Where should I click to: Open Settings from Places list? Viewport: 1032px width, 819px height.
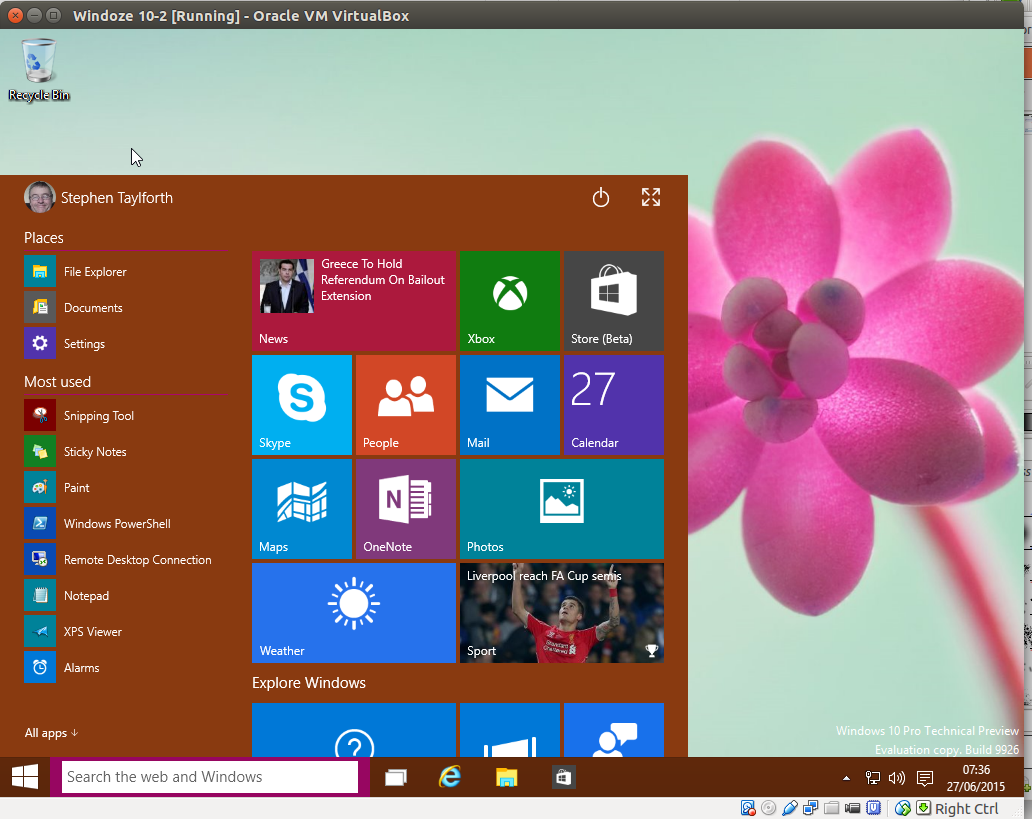tap(84, 344)
